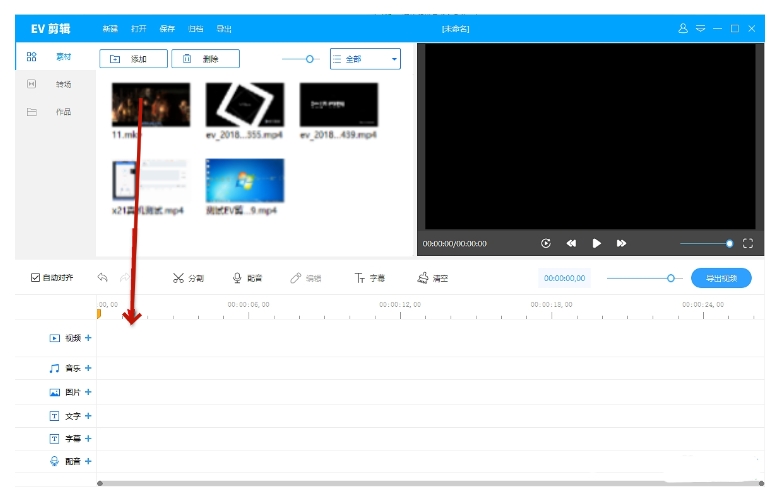Enter fullscreen preview mode
Screen dimensions: 777x497
coord(747,243)
